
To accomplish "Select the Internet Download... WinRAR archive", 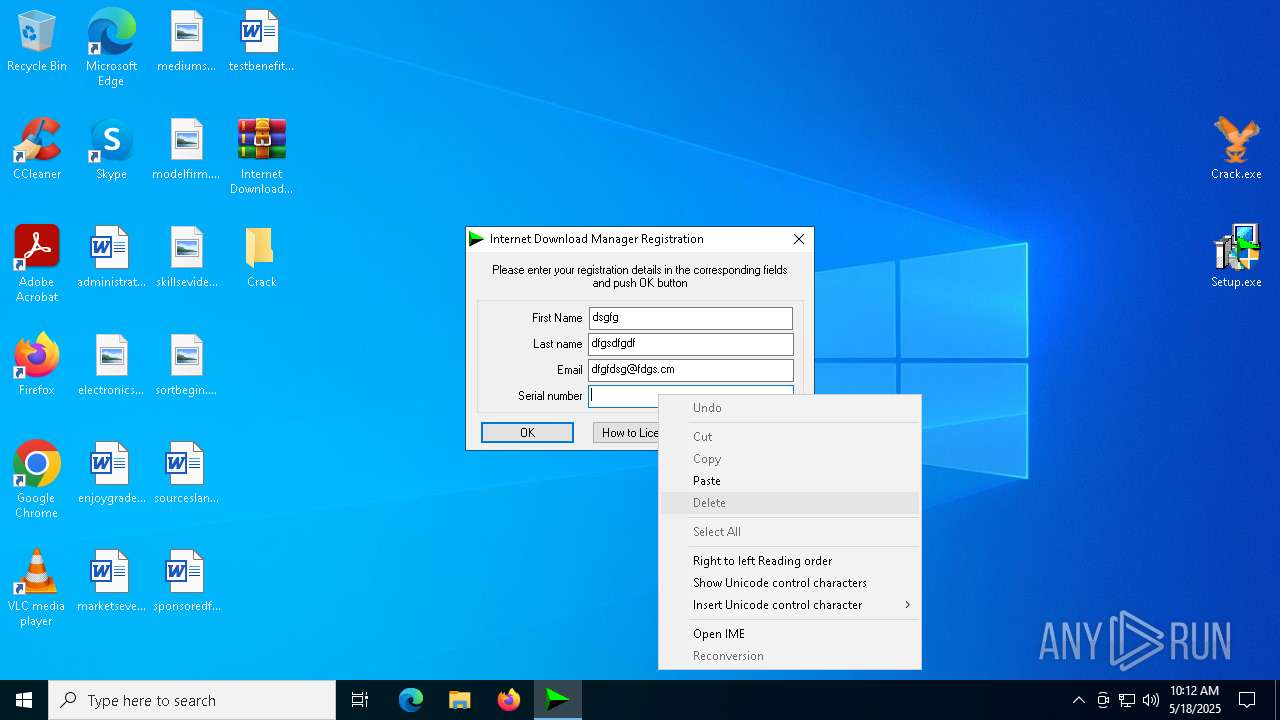I will [x=261, y=157].
